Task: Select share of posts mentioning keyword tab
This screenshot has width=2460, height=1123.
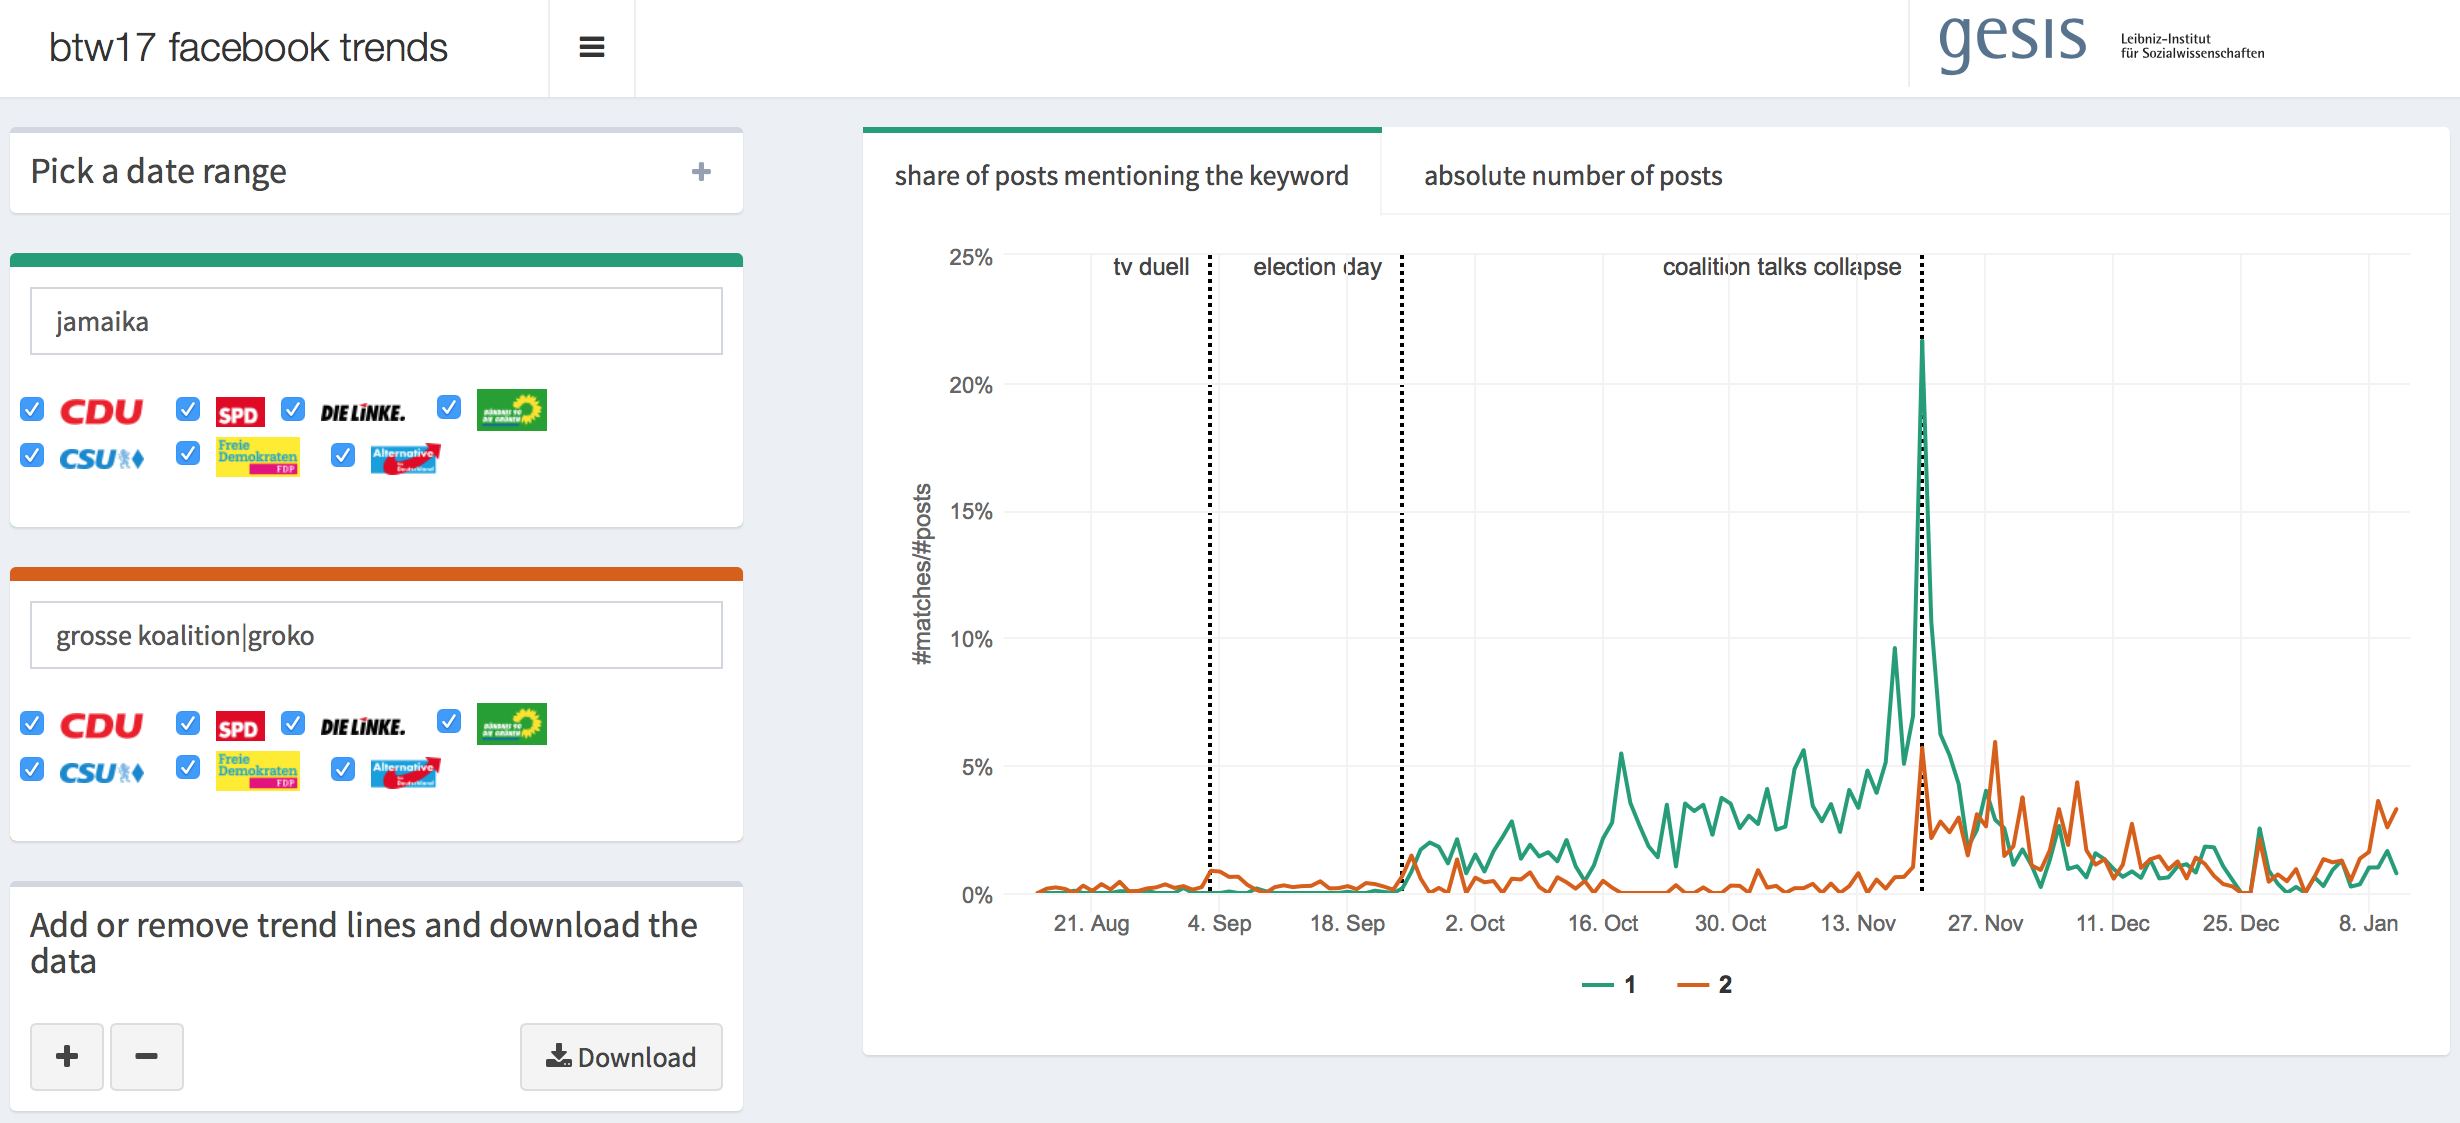Action: click(1121, 176)
